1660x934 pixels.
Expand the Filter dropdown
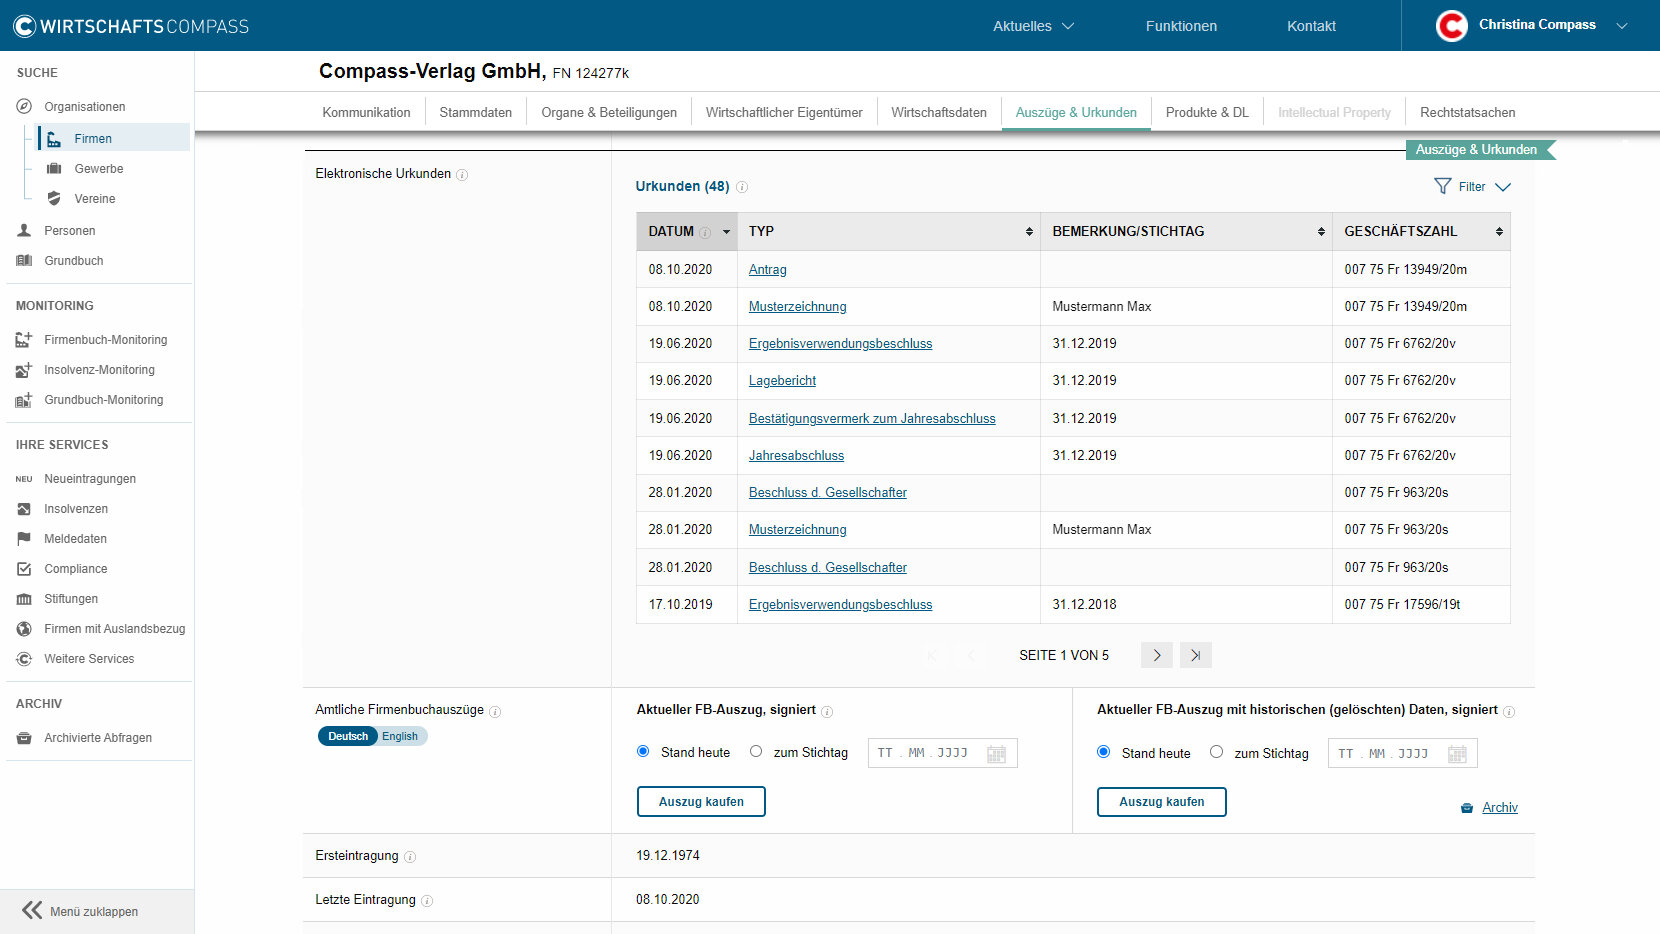(1472, 187)
